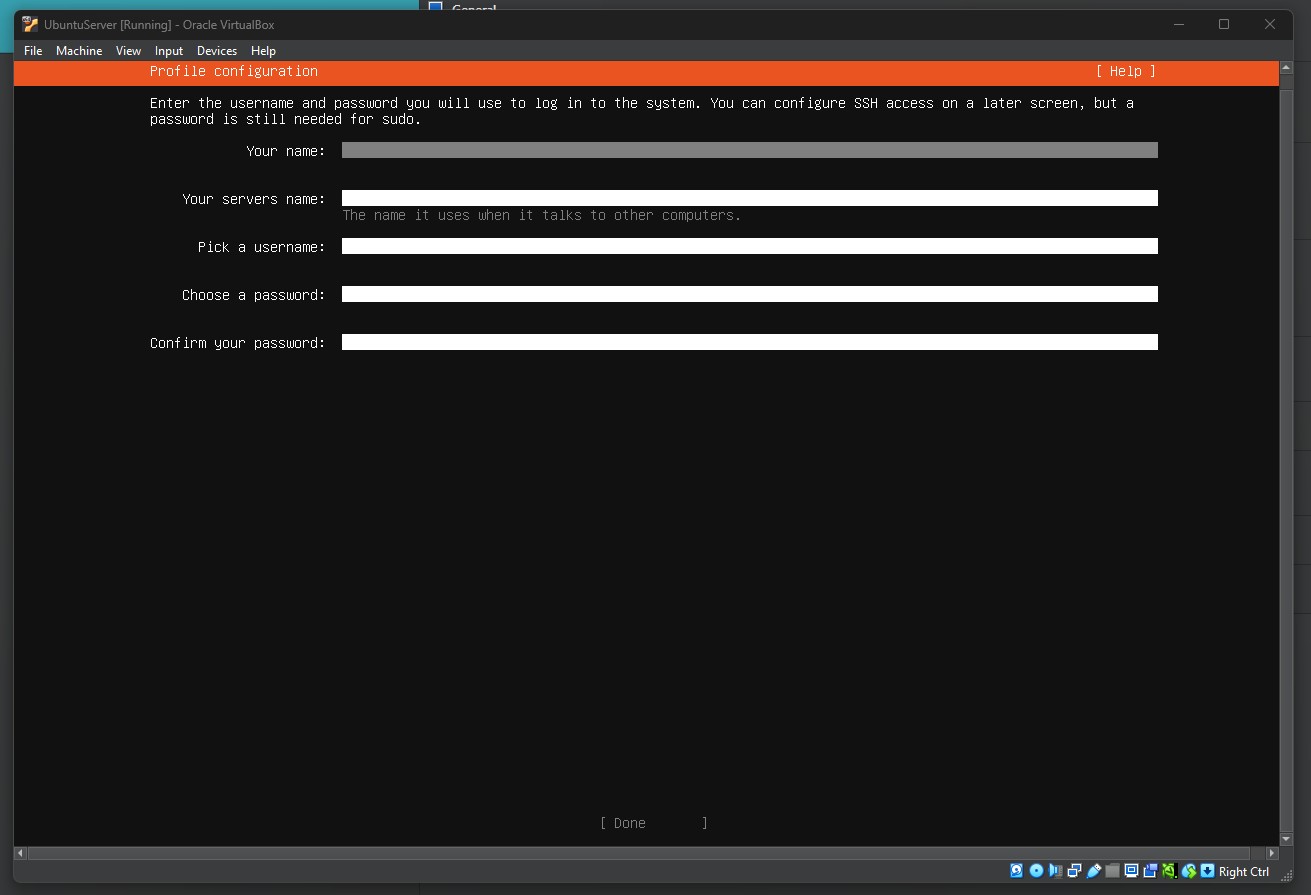Viewport: 1311px width, 895px height.
Task: Open the Input menu
Action: click(x=168, y=50)
